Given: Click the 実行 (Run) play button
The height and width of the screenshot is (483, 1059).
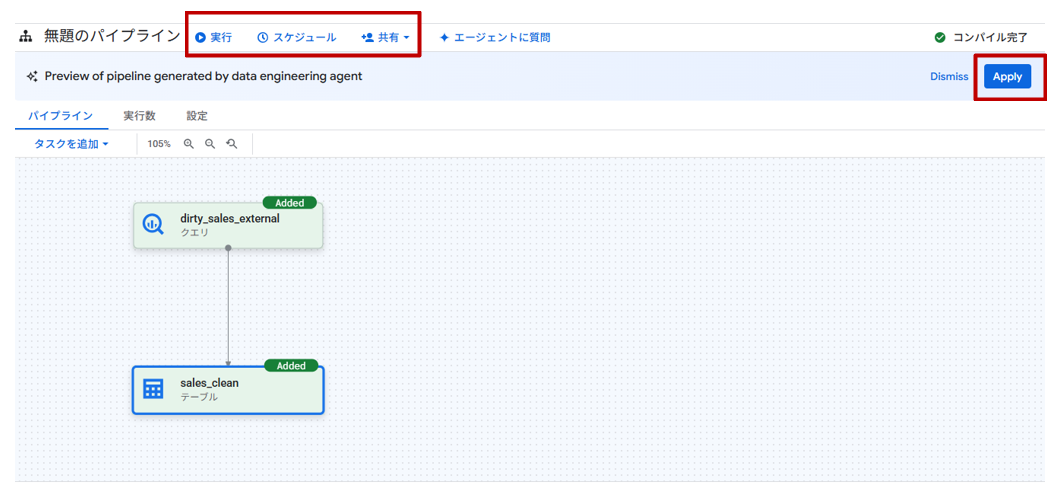Looking at the screenshot, I should click(213, 37).
